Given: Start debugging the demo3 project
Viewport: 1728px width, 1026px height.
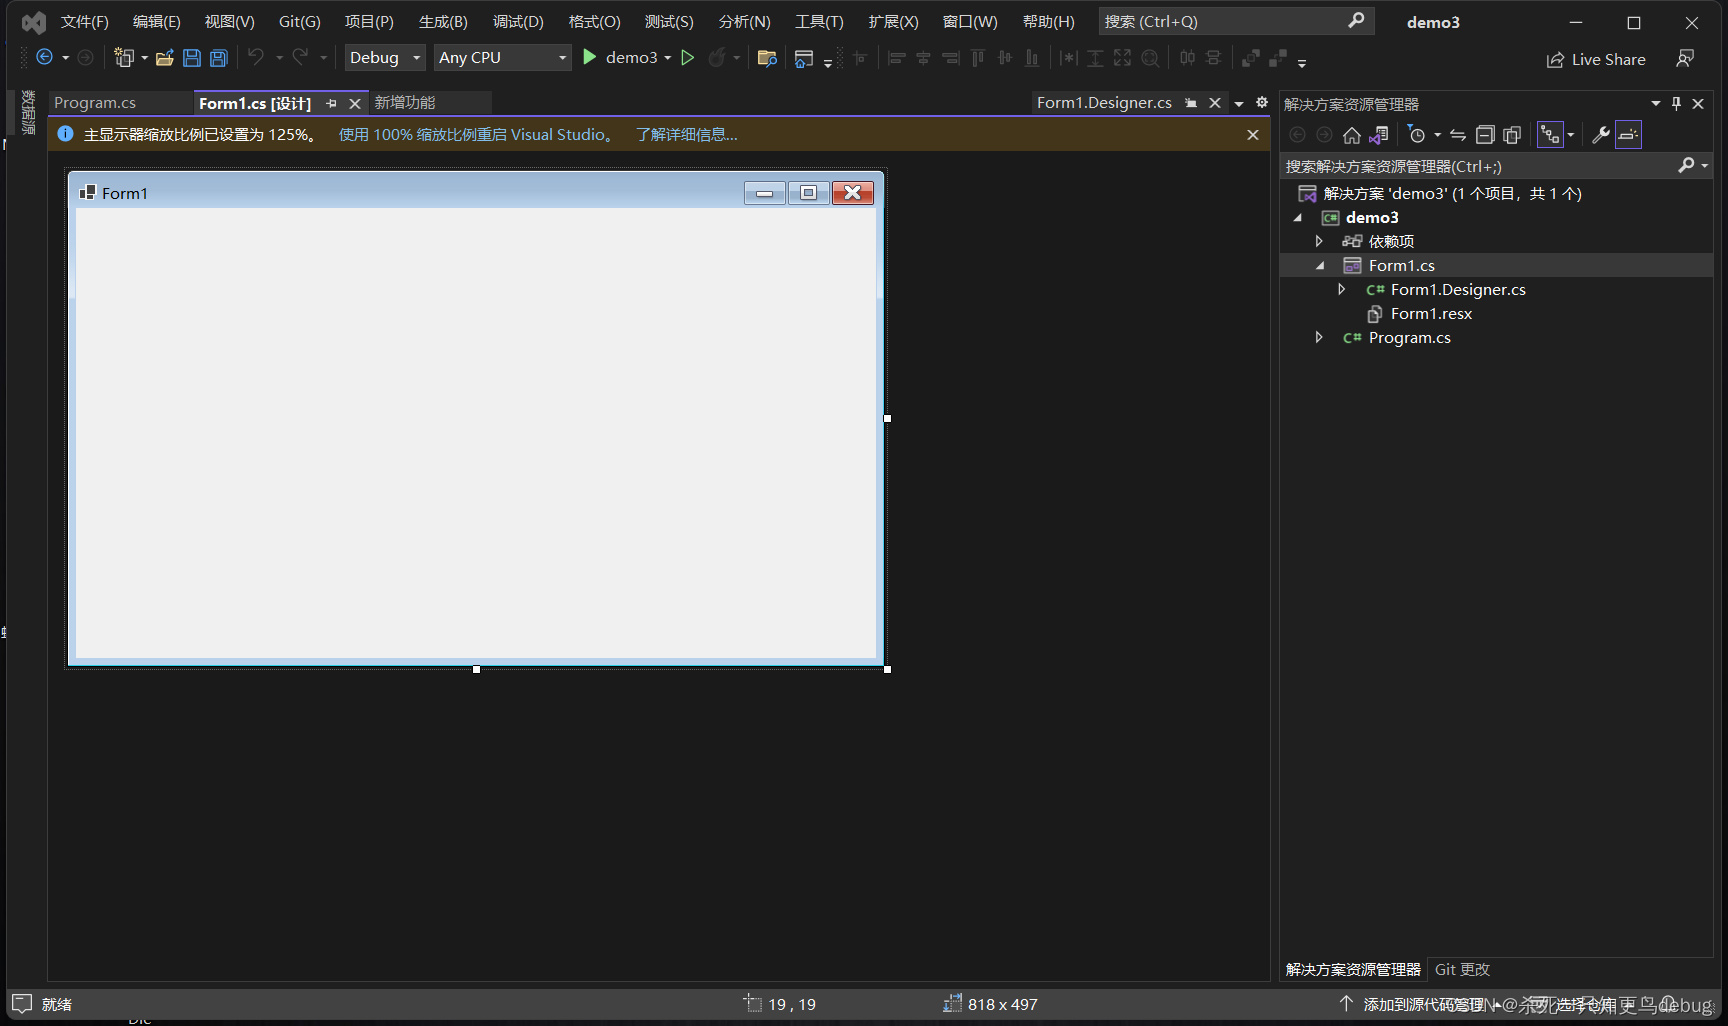Looking at the screenshot, I should point(589,57).
